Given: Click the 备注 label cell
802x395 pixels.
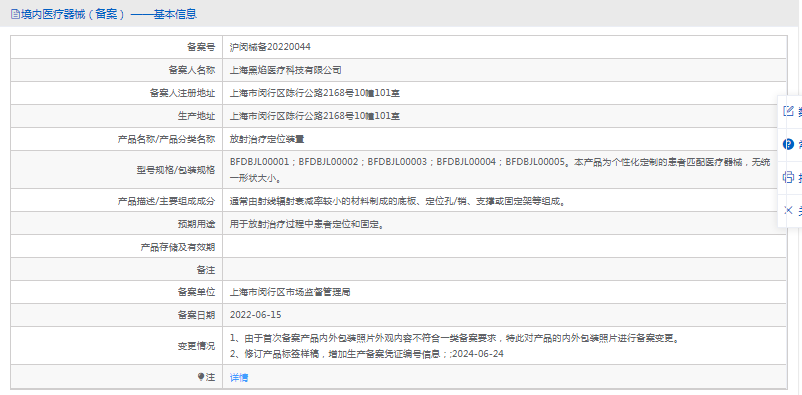Looking at the screenshot, I should (x=117, y=269).
